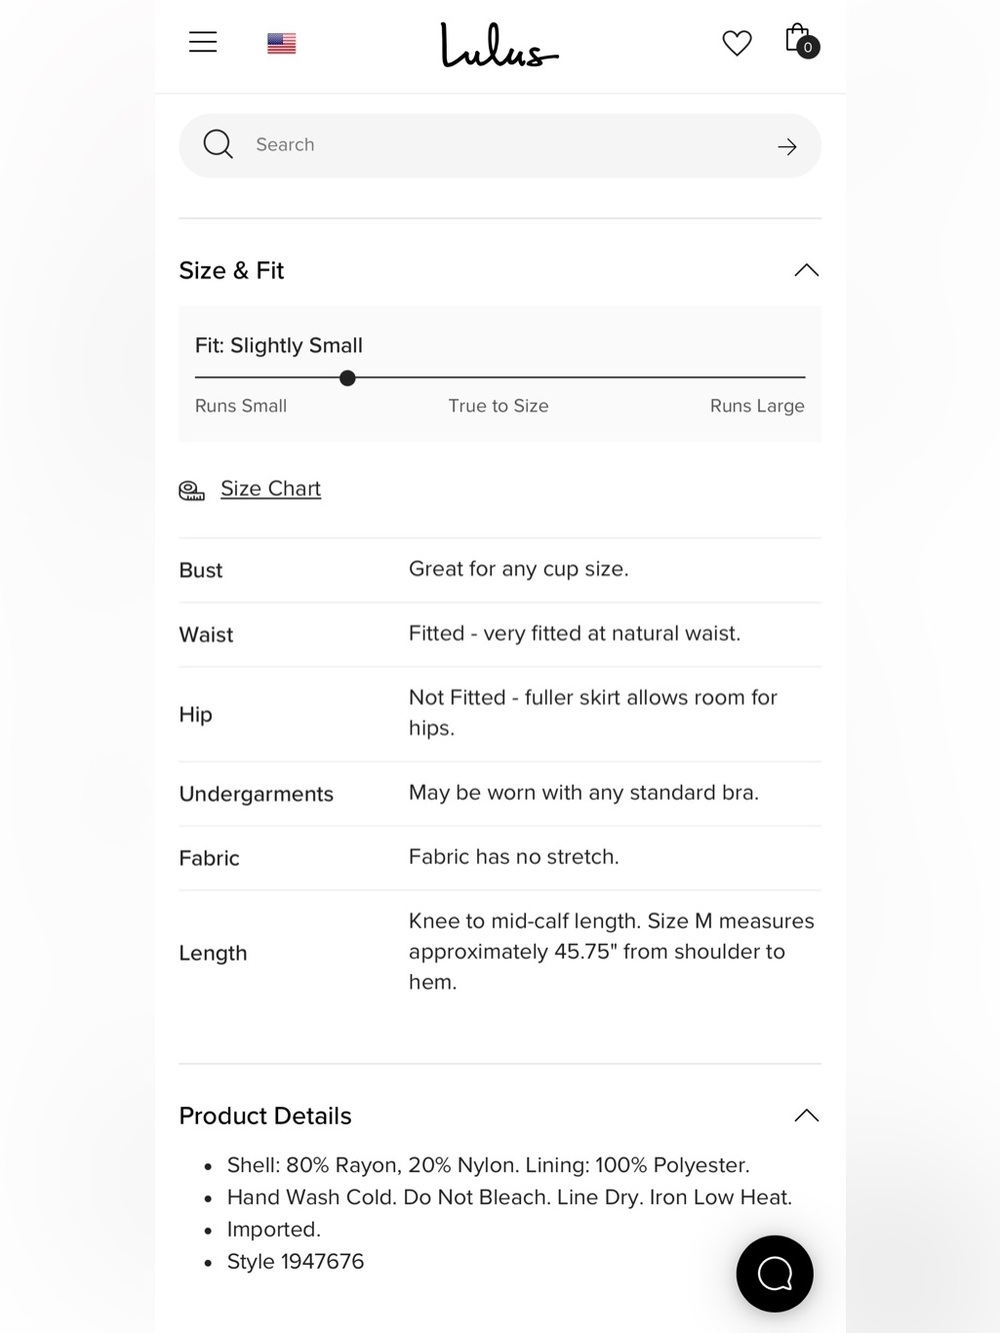This screenshot has height=1333, width=1000.
Task: Click the Style 1947676 text
Action: (295, 1262)
